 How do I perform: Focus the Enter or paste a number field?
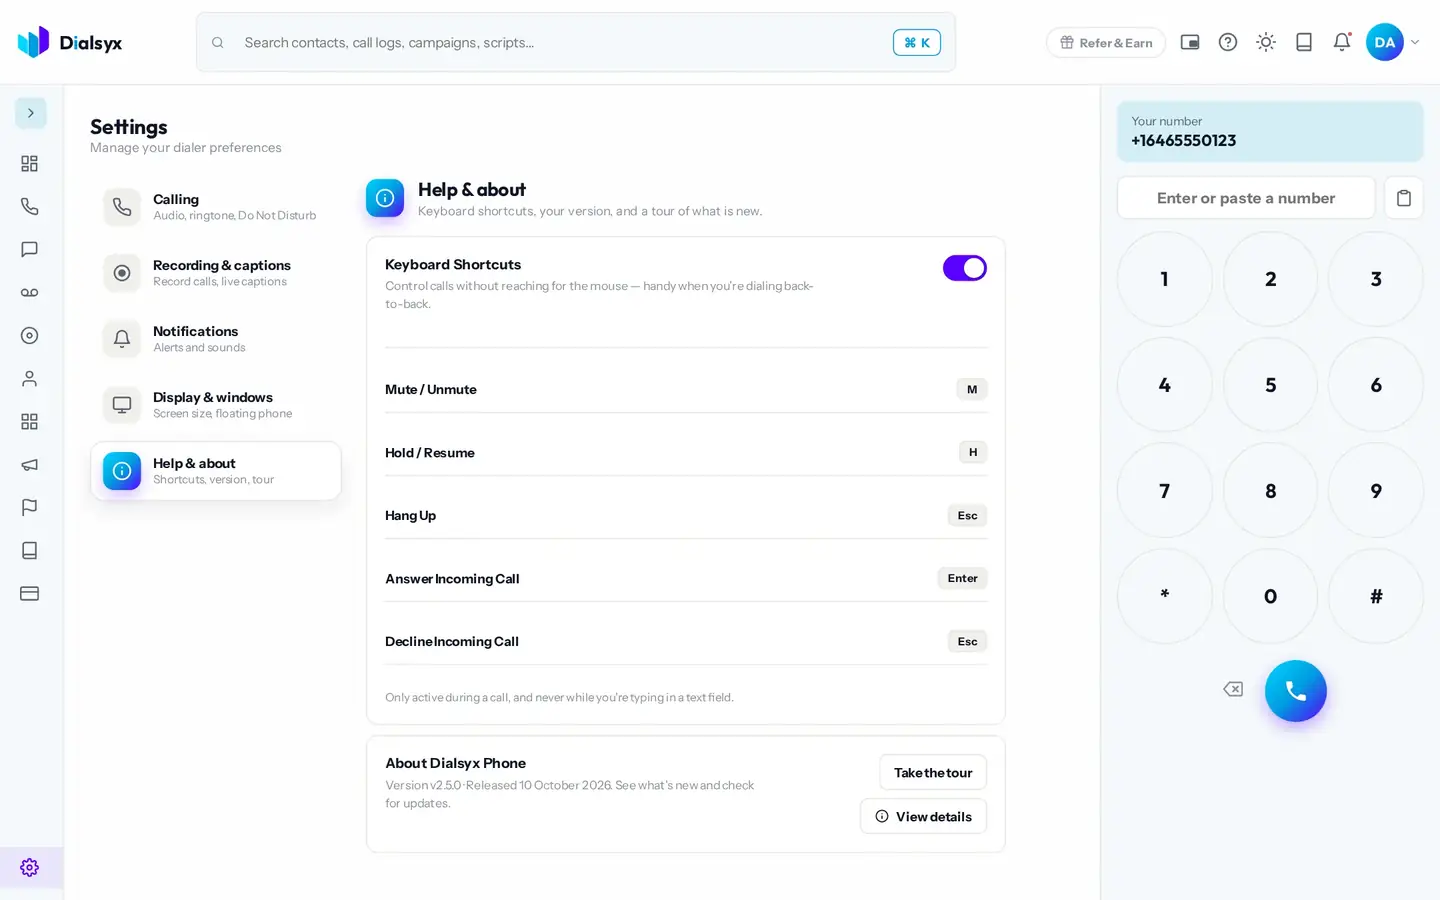click(x=1246, y=198)
